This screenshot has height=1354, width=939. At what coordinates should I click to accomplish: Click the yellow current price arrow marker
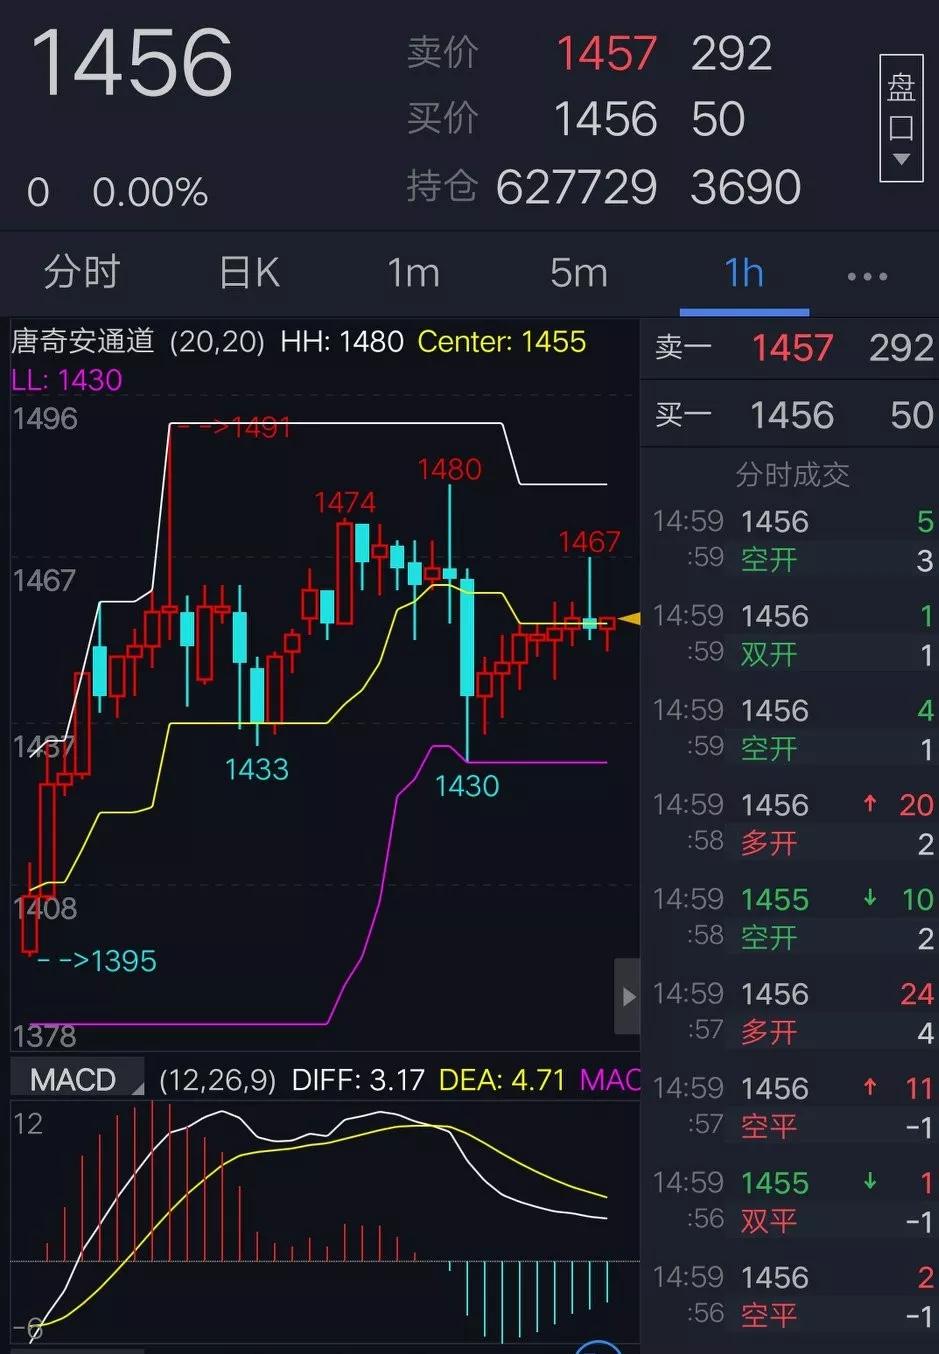628,618
